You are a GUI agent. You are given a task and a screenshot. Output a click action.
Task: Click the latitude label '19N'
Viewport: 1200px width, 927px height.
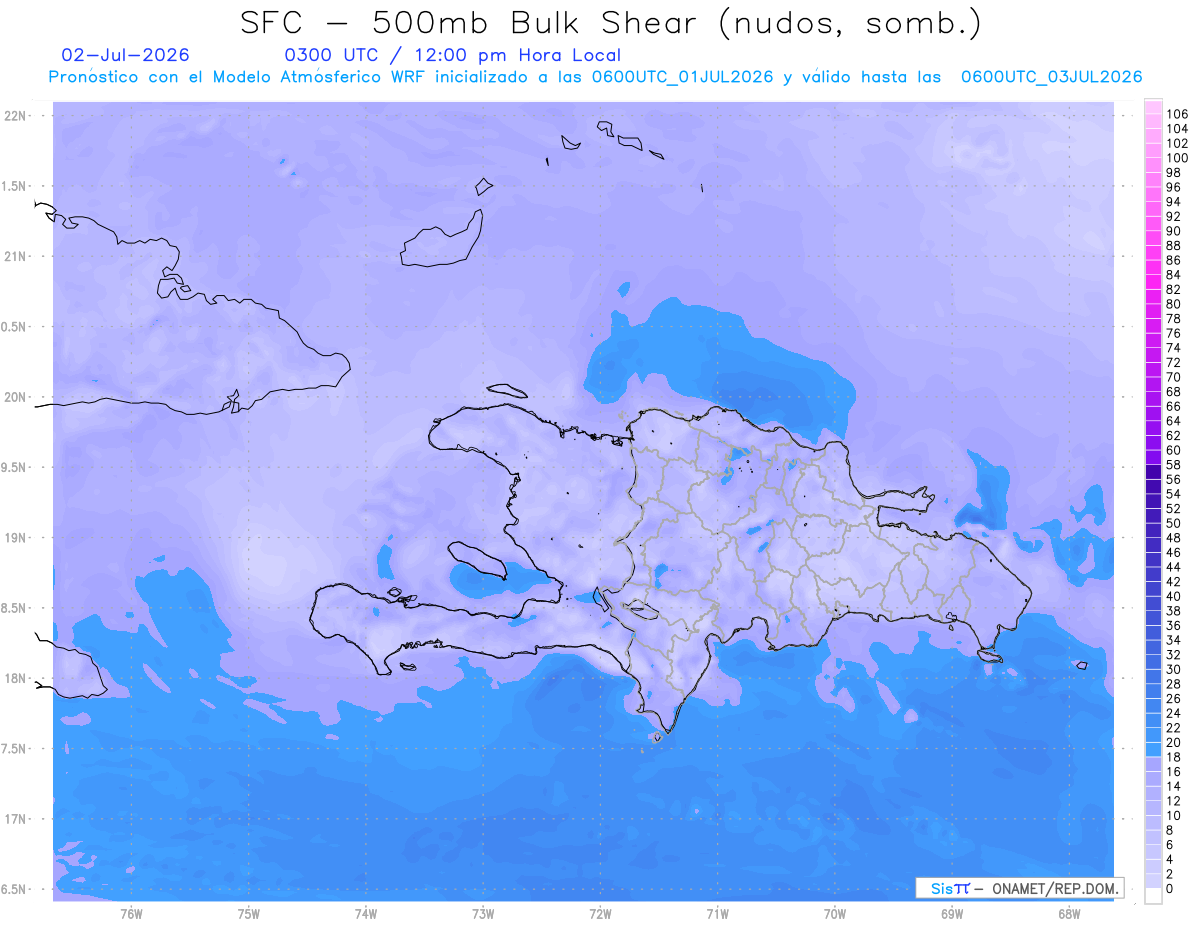(15, 538)
